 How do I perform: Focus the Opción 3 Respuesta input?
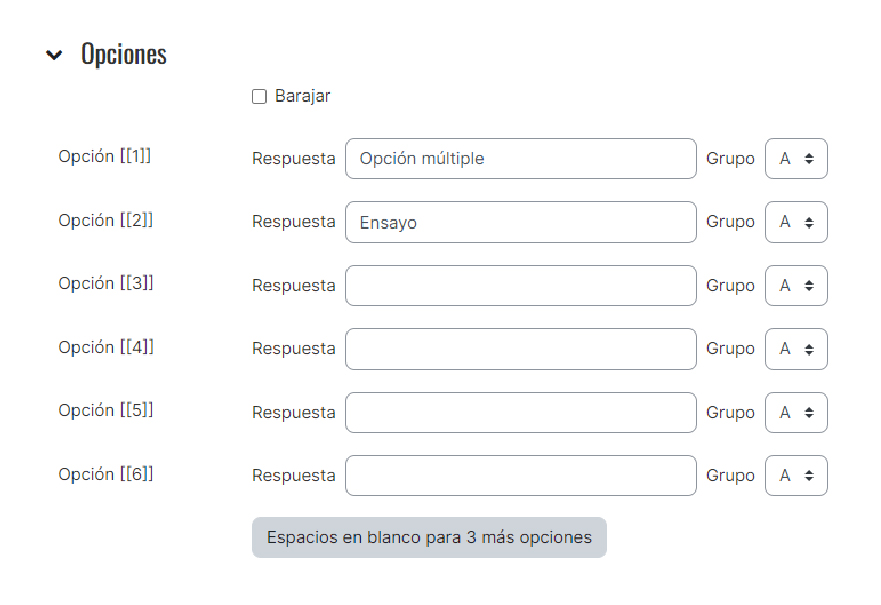(x=521, y=285)
